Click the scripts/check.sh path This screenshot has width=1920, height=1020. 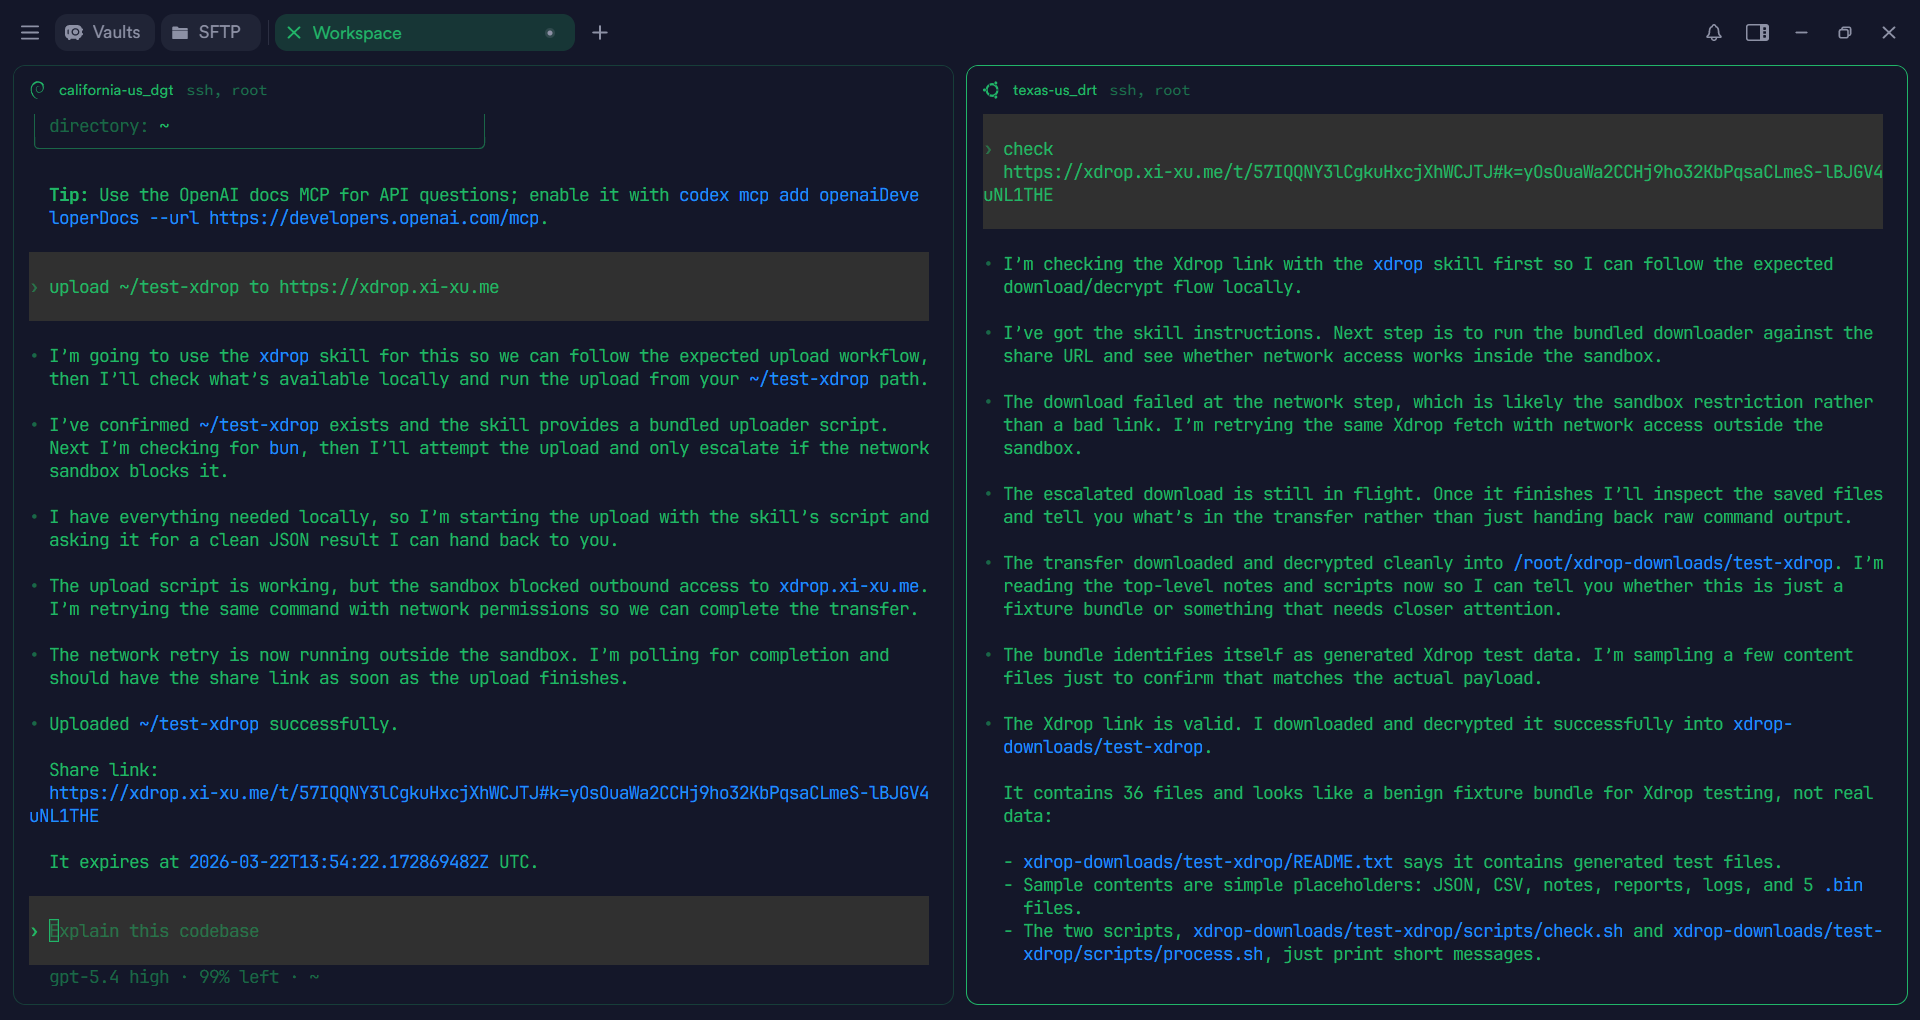coord(1408,931)
